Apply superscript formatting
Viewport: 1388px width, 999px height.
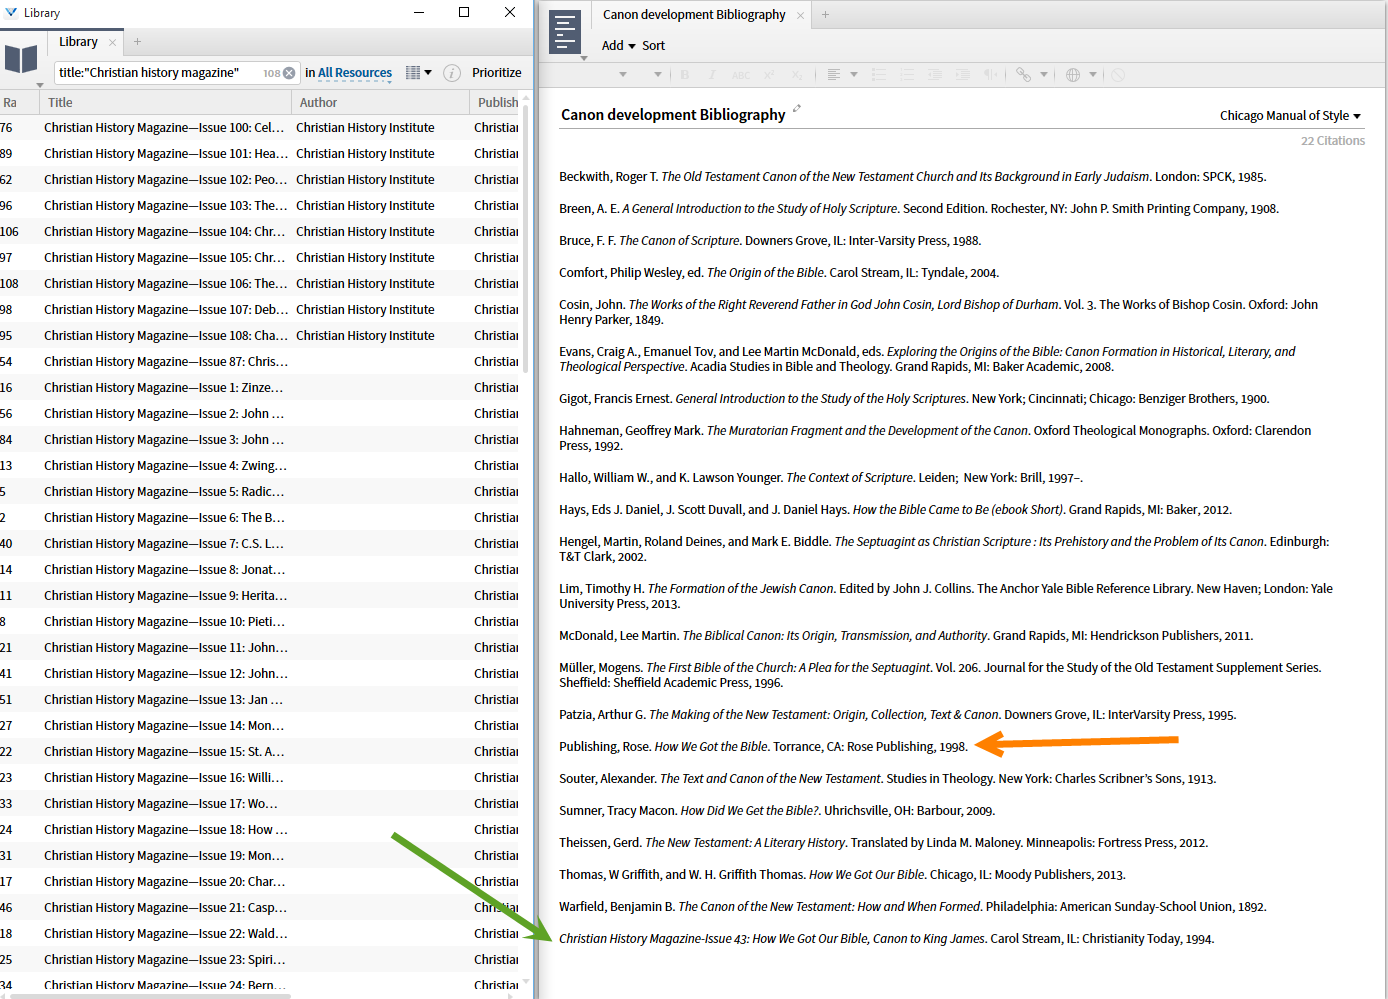pos(769,75)
